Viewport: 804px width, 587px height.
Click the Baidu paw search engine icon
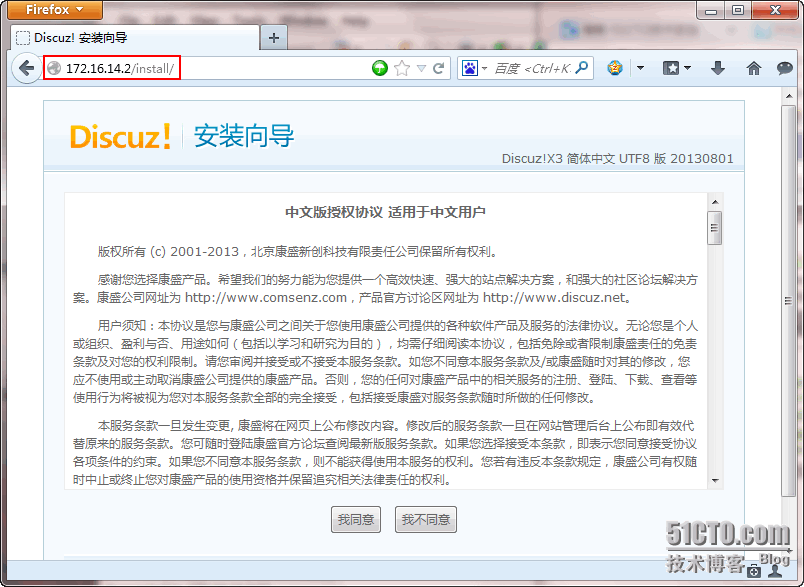470,68
